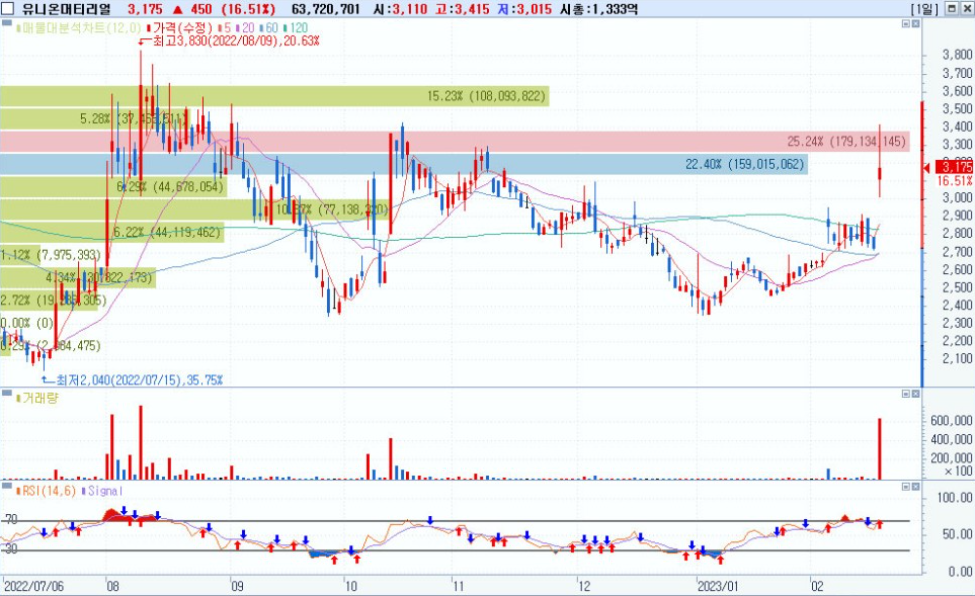The image size is (975, 596).
Task: Click the 600,000 volume axis label
Action: 951,421
